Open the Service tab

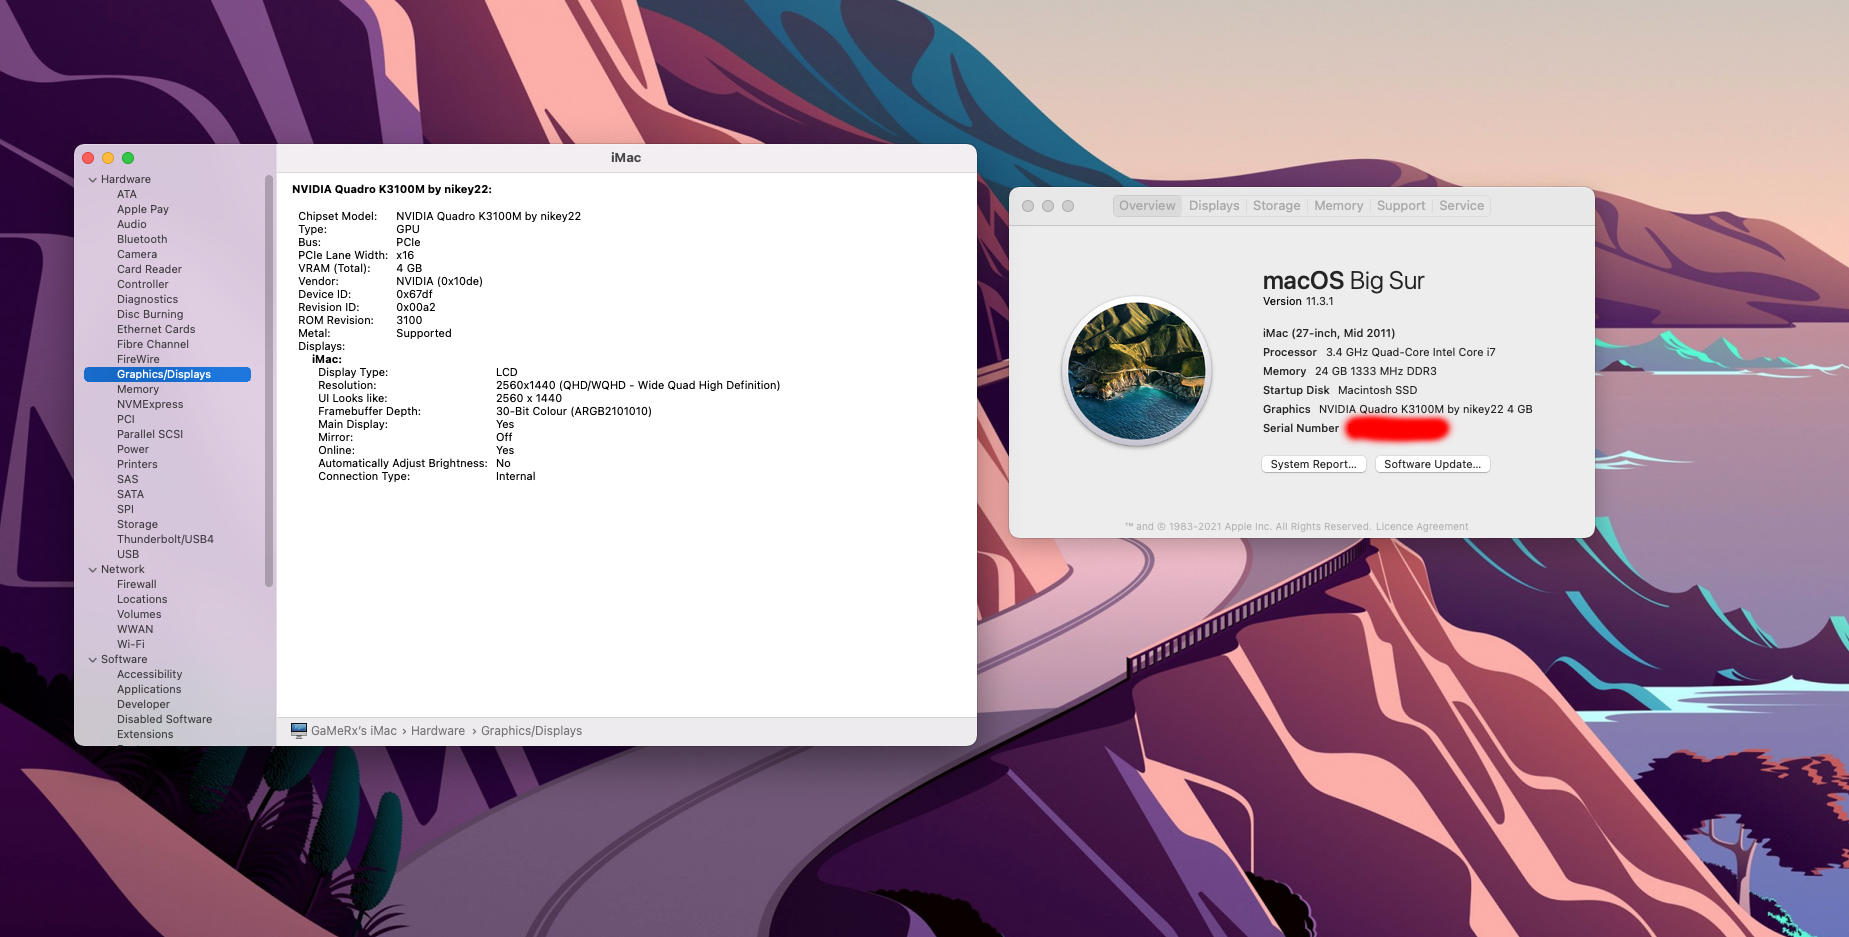[x=1462, y=206]
